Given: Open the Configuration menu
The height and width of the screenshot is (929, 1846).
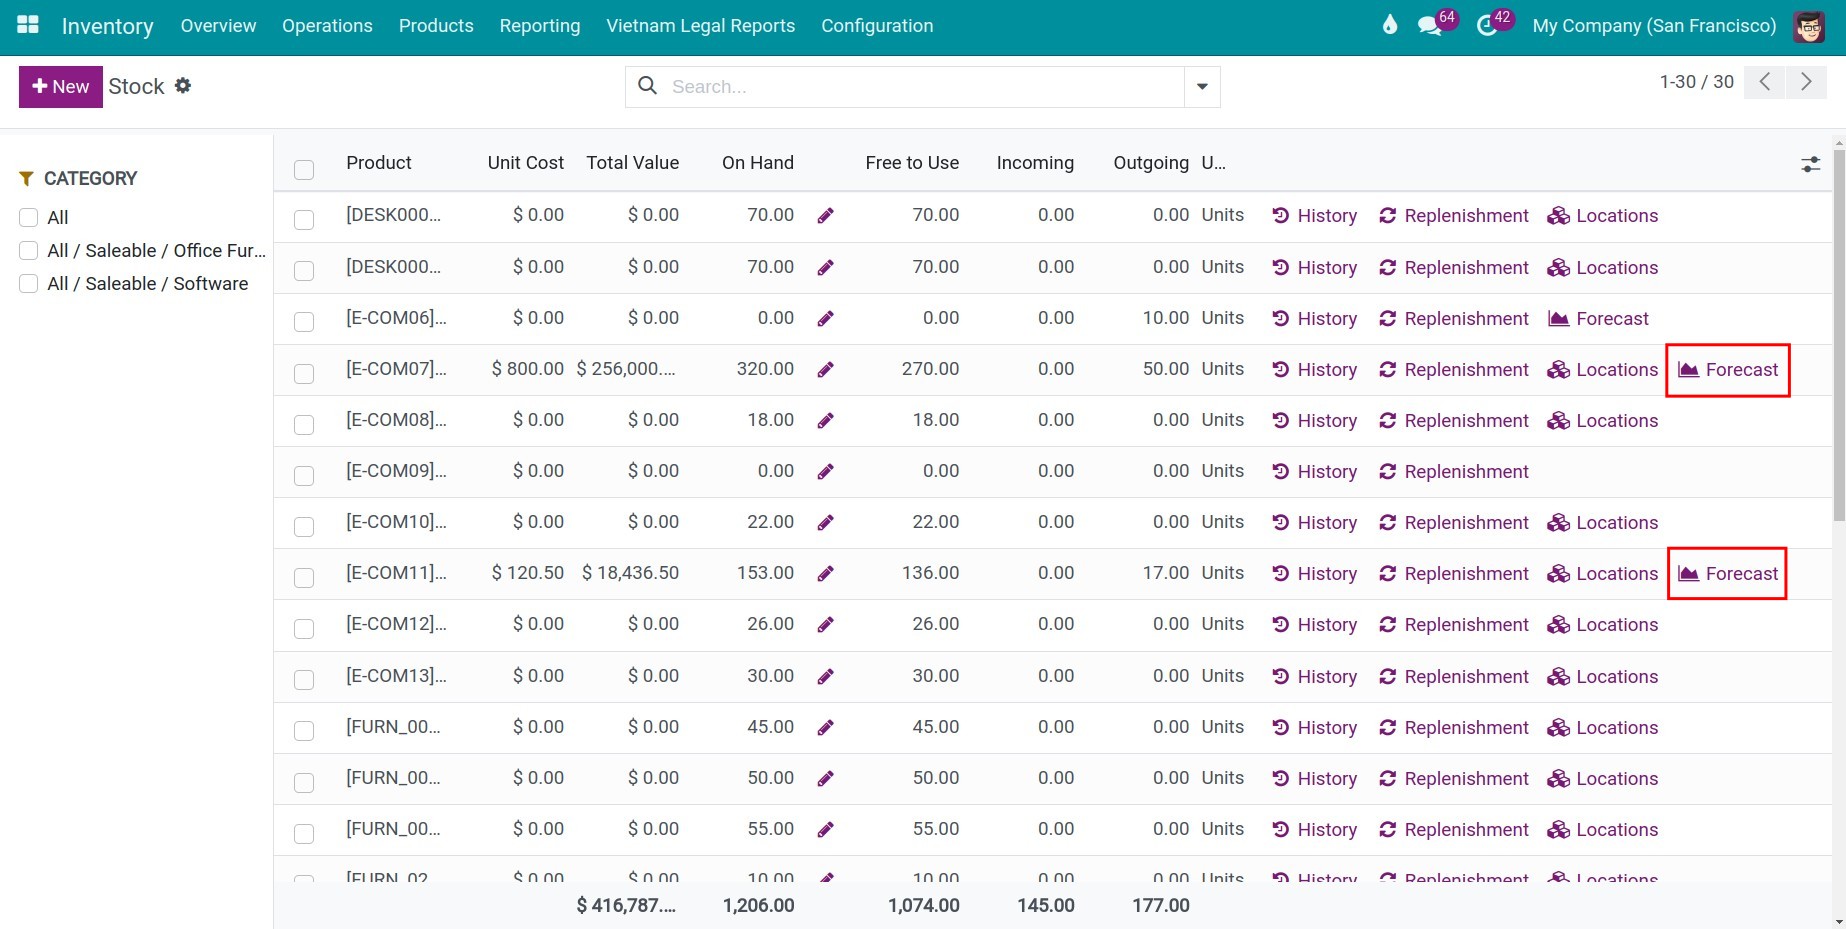Looking at the screenshot, I should coord(877,26).
